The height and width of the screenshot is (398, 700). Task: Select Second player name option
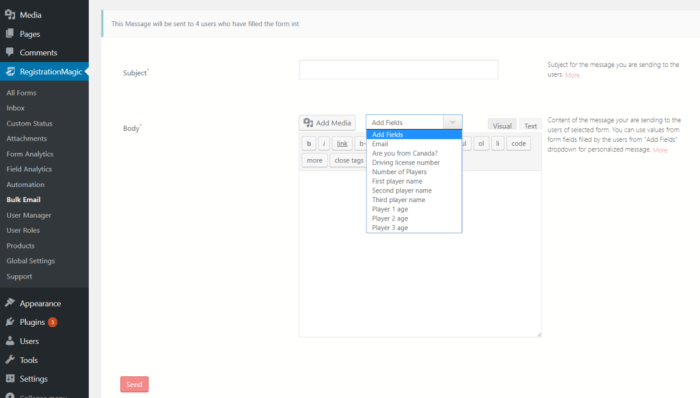[414, 191]
